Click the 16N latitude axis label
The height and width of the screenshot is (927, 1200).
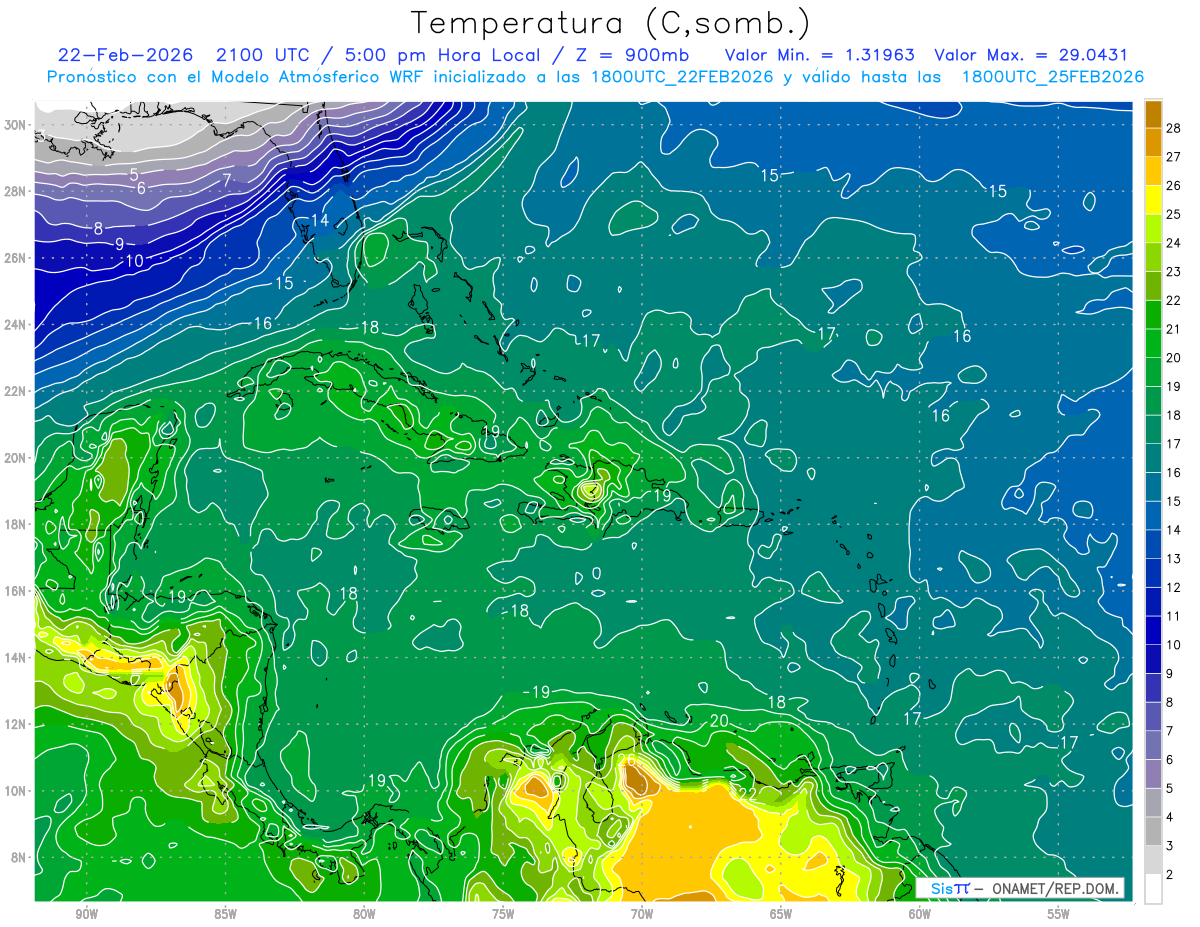pos(16,591)
